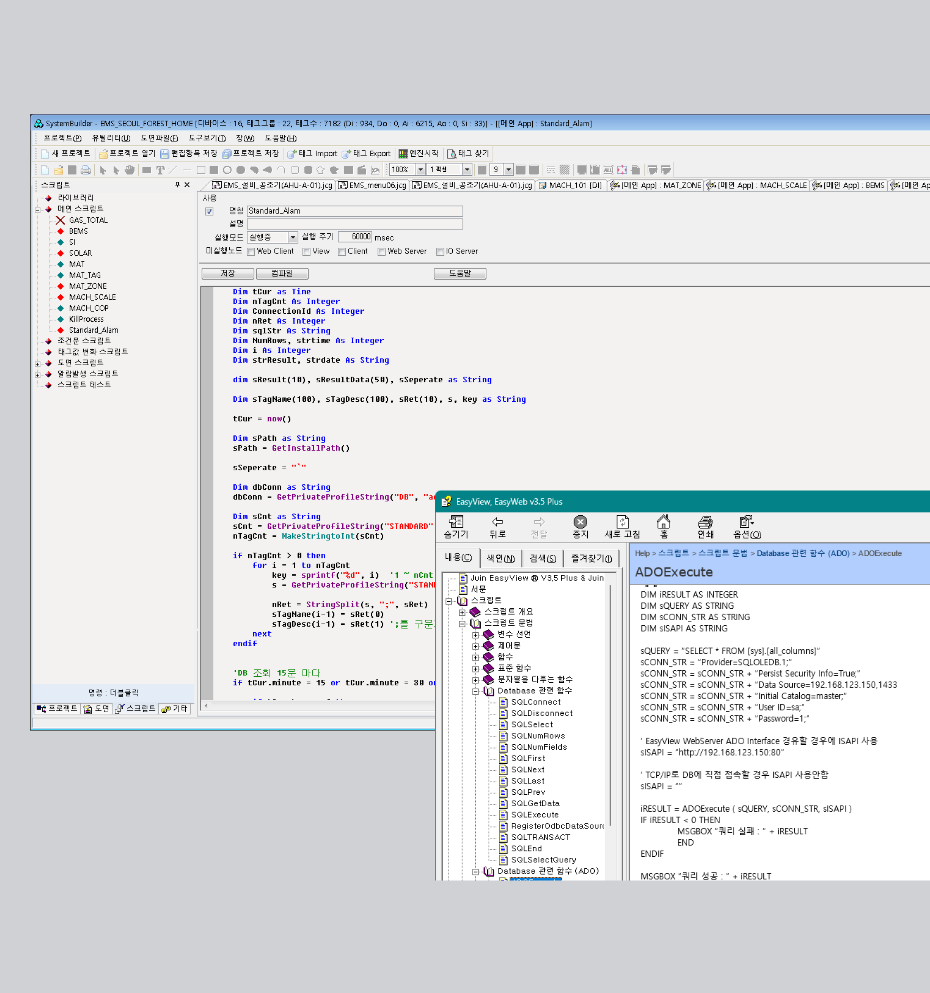Switch to the MACH_101 document tab
The image size is (930, 993).
point(570,185)
